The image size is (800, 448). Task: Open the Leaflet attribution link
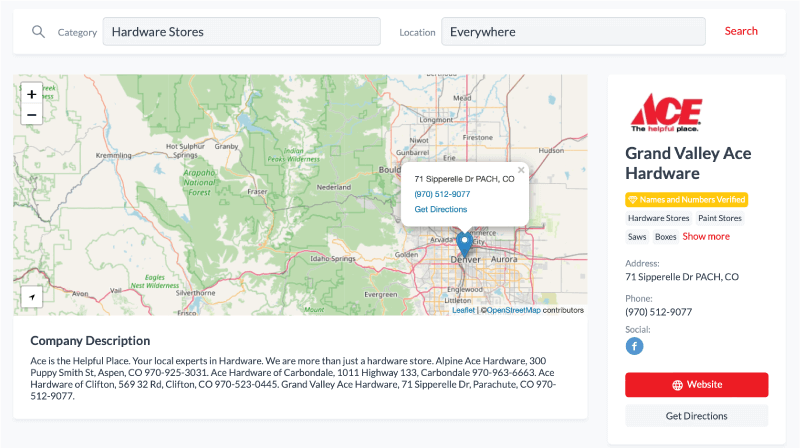coord(463,311)
